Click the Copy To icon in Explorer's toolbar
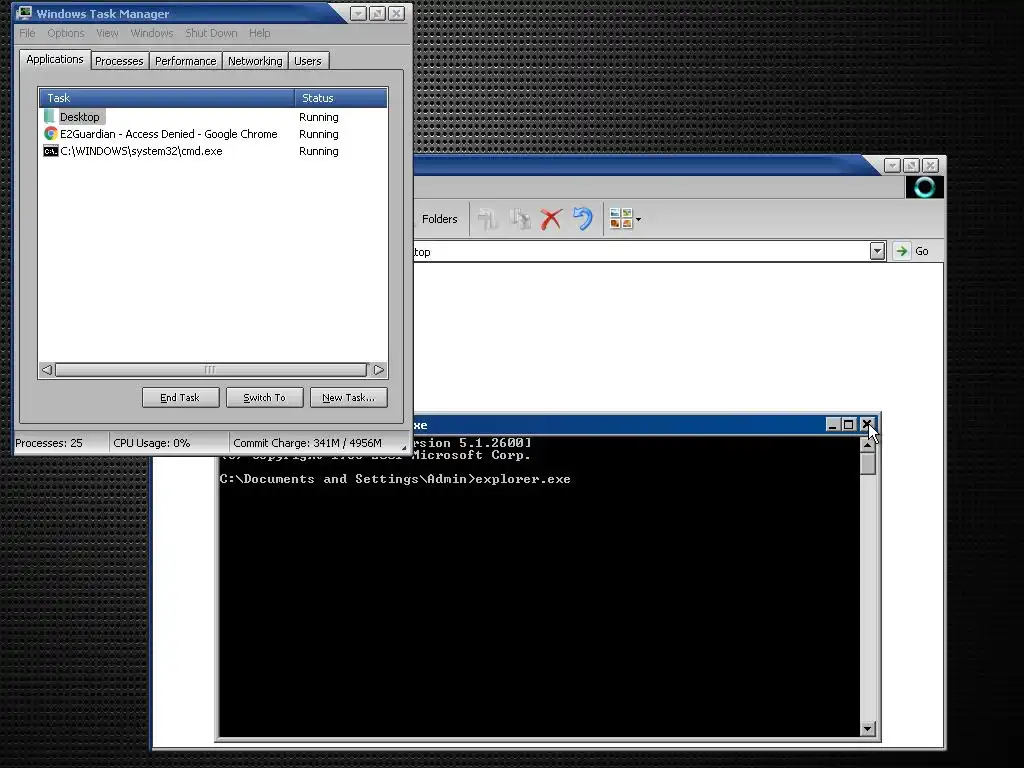The image size is (1024, 768). coord(520,219)
